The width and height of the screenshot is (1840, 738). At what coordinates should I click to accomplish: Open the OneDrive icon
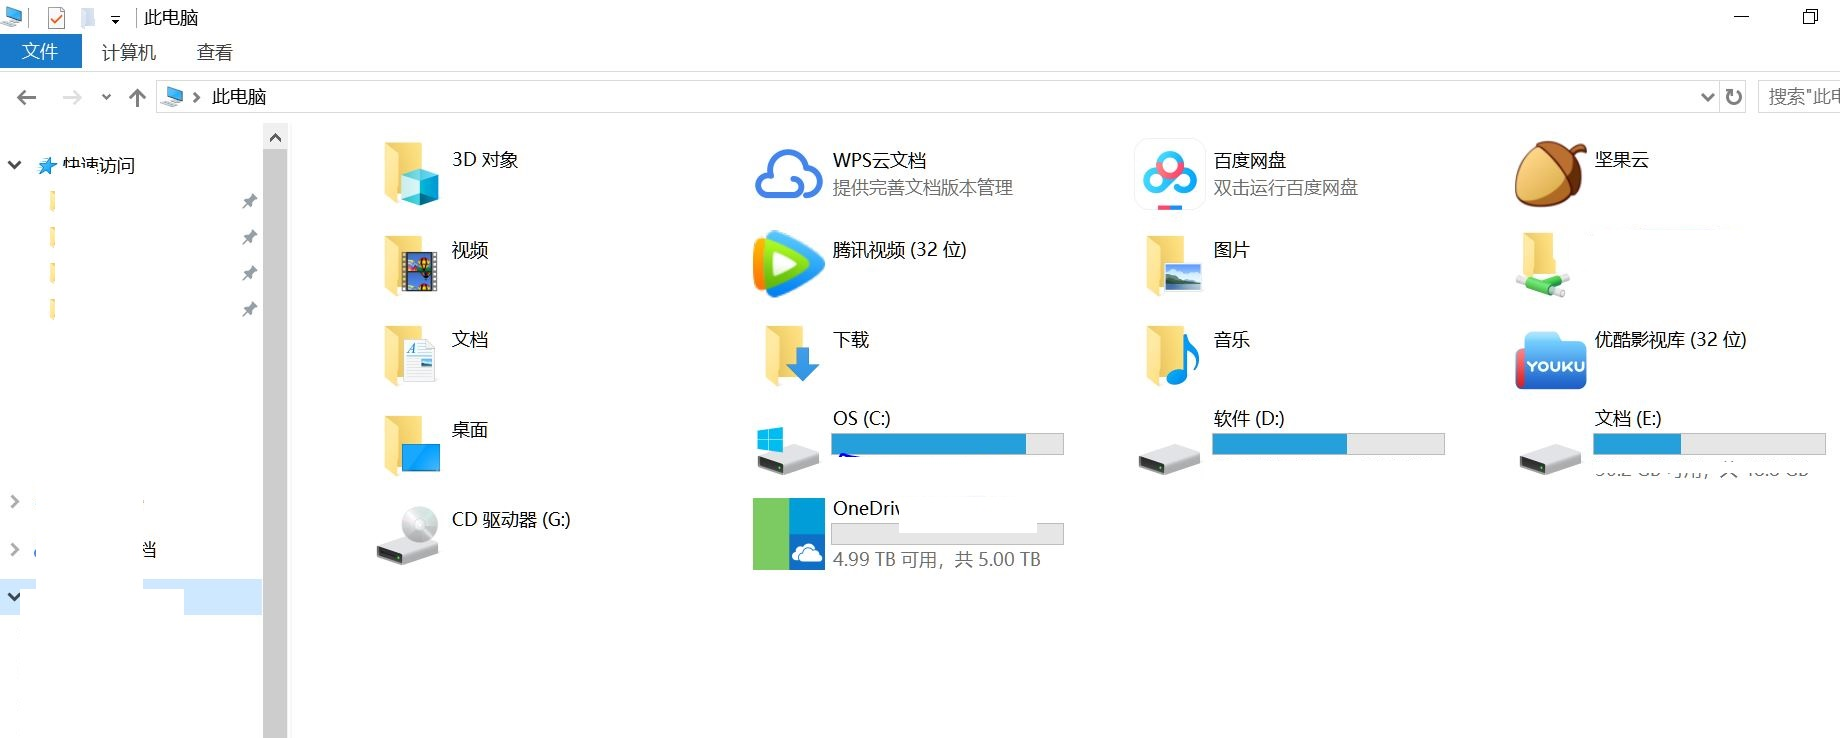click(789, 534)
